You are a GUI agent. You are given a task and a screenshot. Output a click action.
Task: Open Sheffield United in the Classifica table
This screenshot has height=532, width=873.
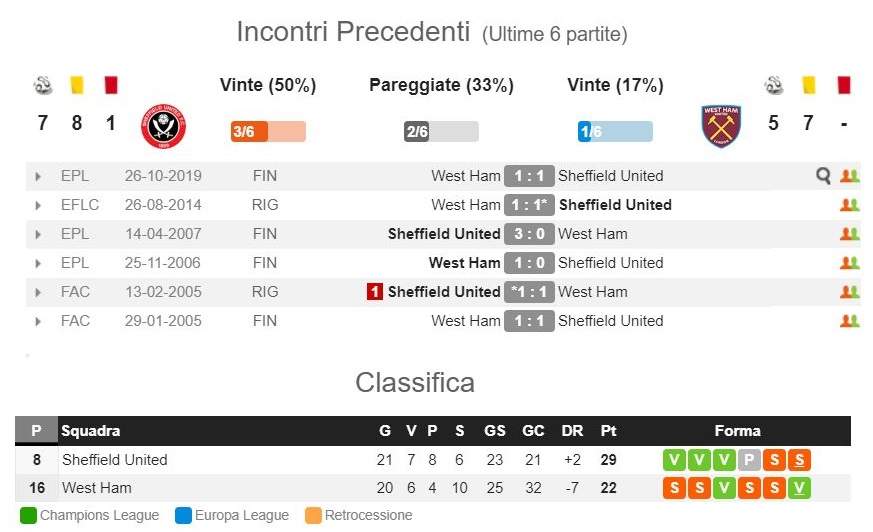coord(114,460)
